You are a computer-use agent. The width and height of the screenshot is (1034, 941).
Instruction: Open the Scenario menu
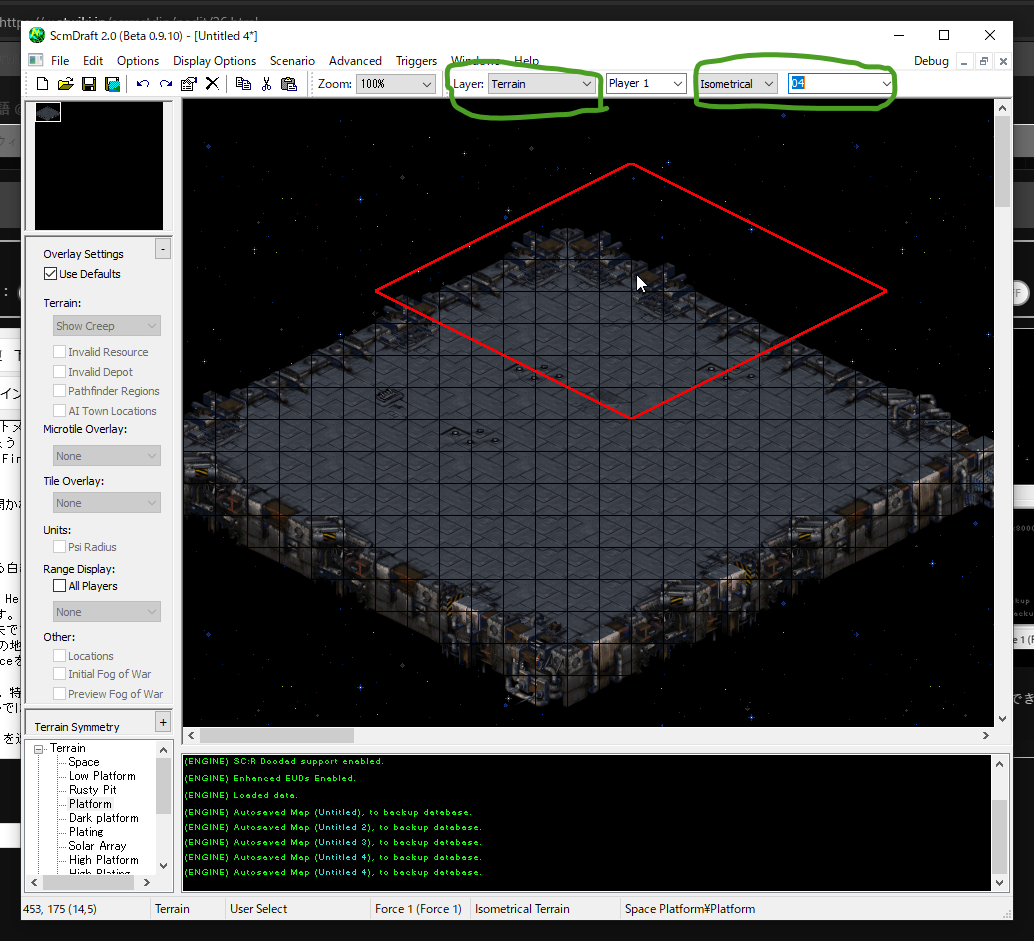click(x=292, y=61)
